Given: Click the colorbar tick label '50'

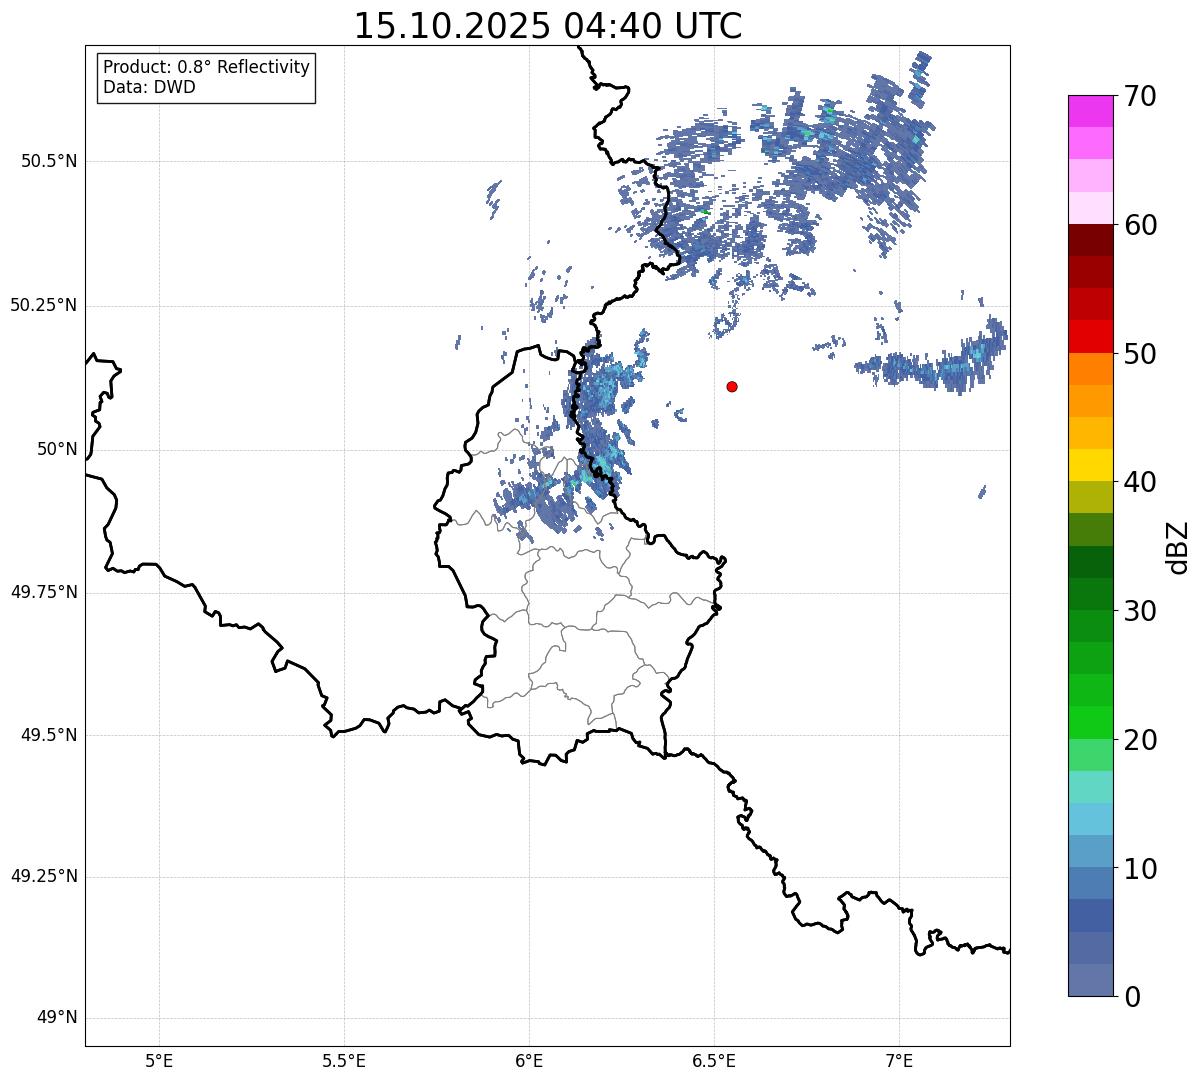Looking at the screenshot, I should click(1141, 354).
